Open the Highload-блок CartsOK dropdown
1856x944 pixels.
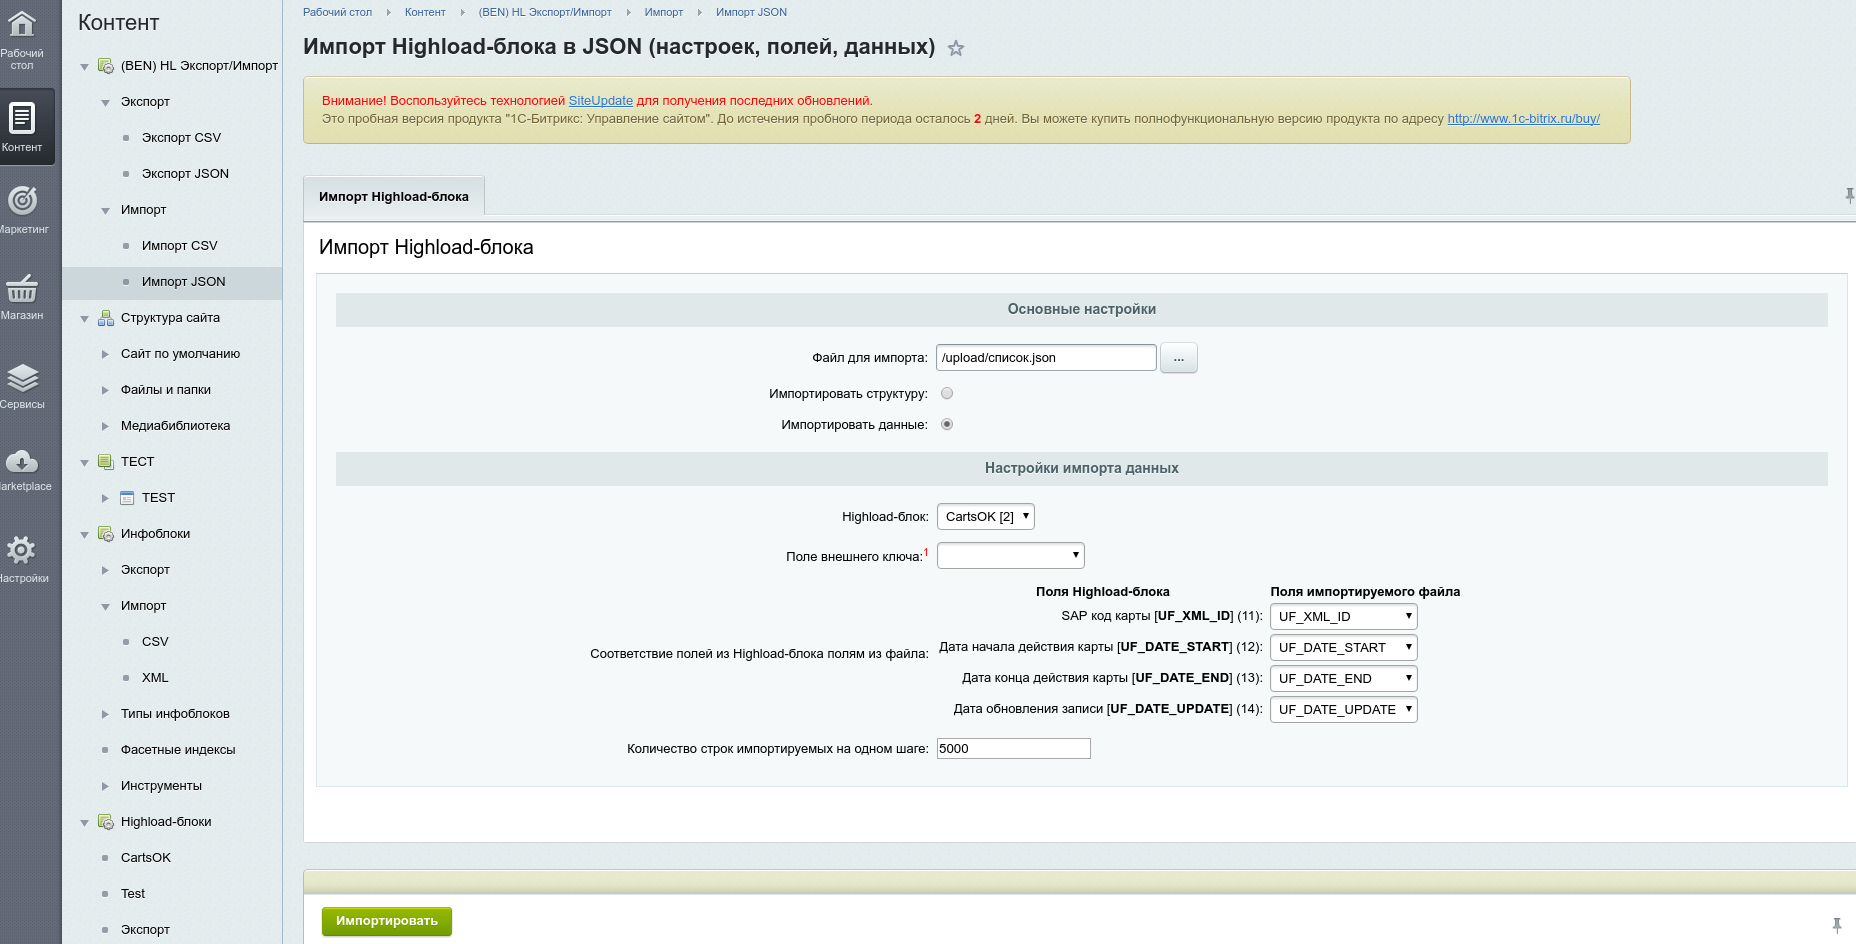(986, 517)
